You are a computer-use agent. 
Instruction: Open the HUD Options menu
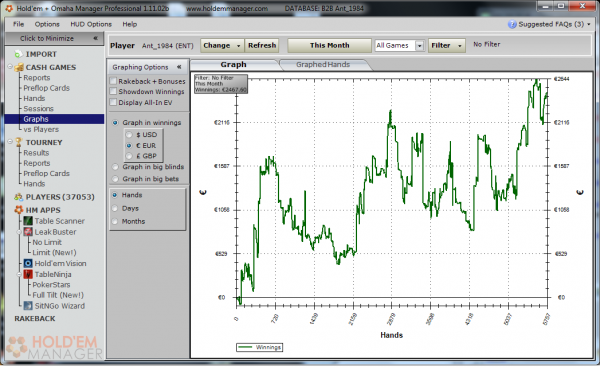tap(91, 24)
